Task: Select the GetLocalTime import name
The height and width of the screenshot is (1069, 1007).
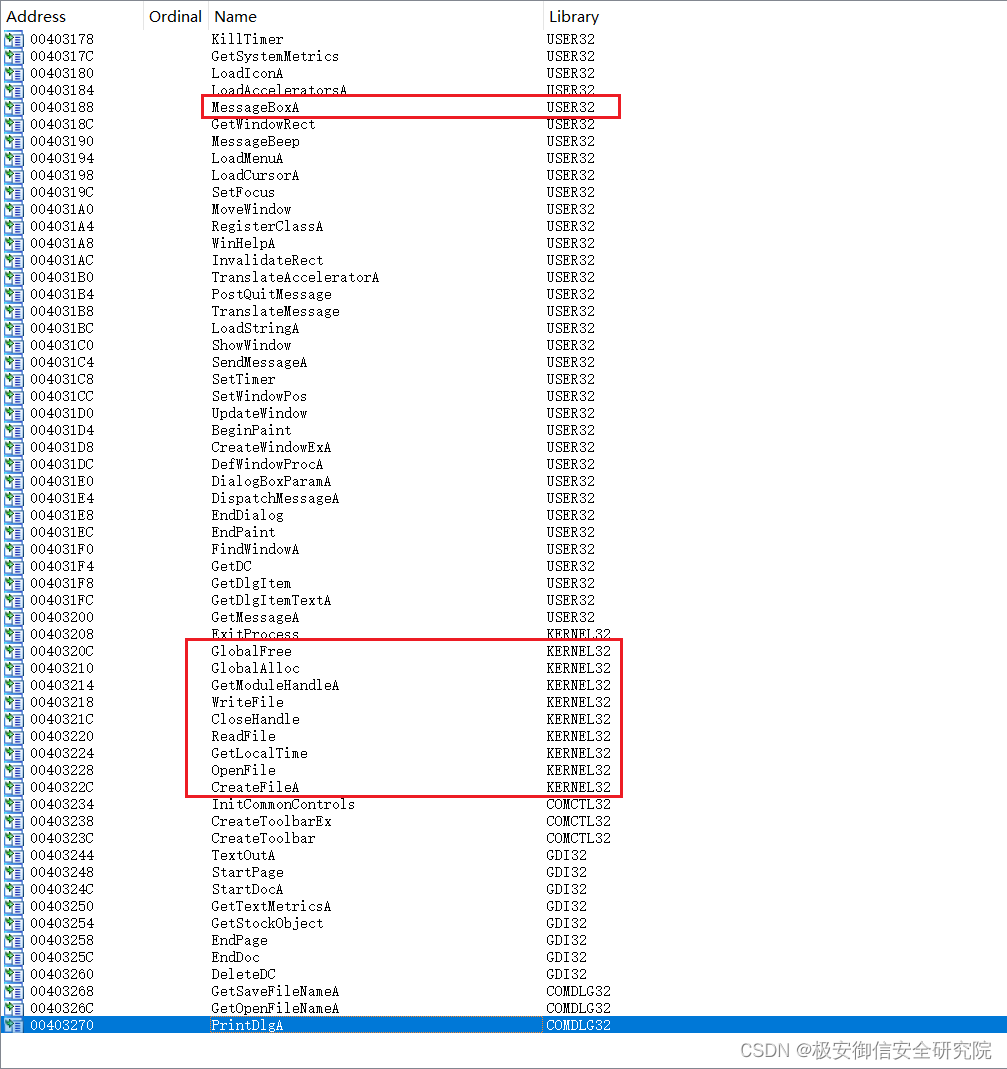Action: 259,753
